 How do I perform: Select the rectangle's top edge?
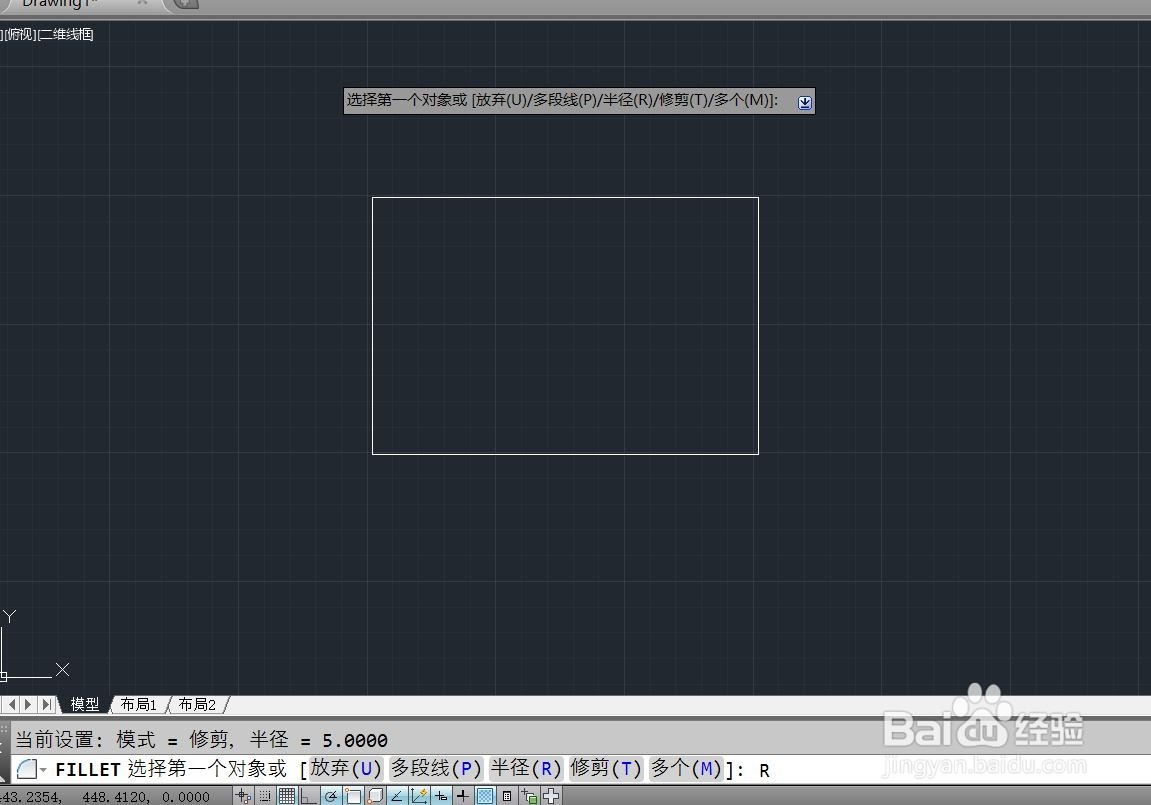[x=565, y=197]
